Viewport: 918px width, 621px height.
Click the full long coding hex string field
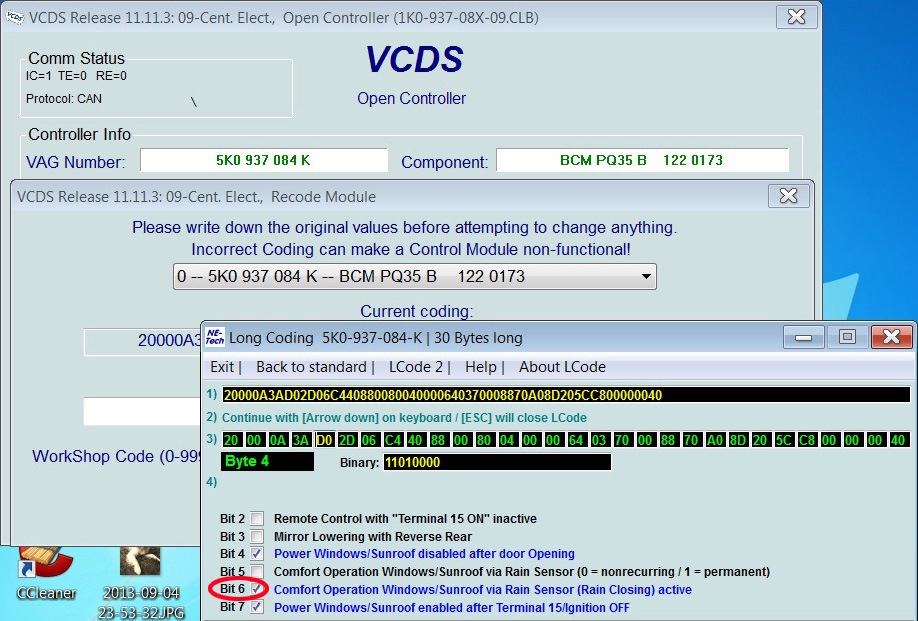click(x=566, y=395)
